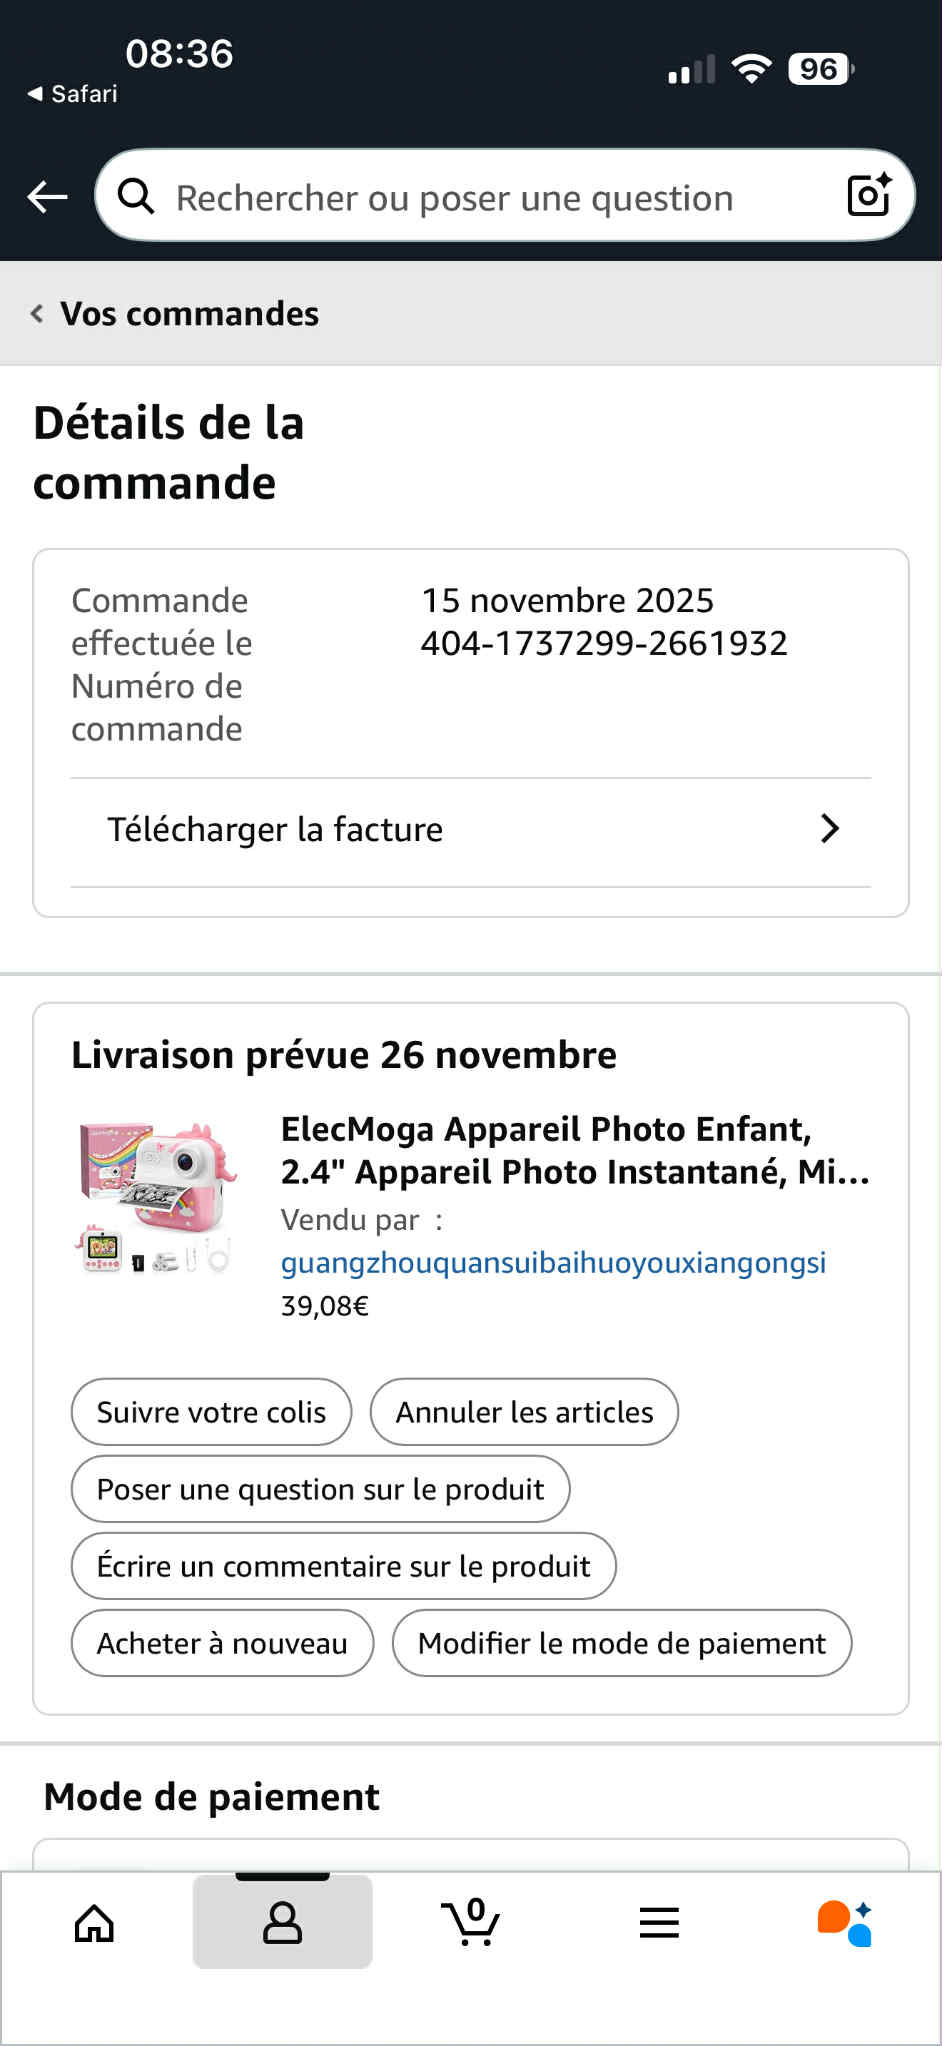Open camera lens visual search
Image resolution: width=942 pixels, height=2046 pixels.
[868, 195]
